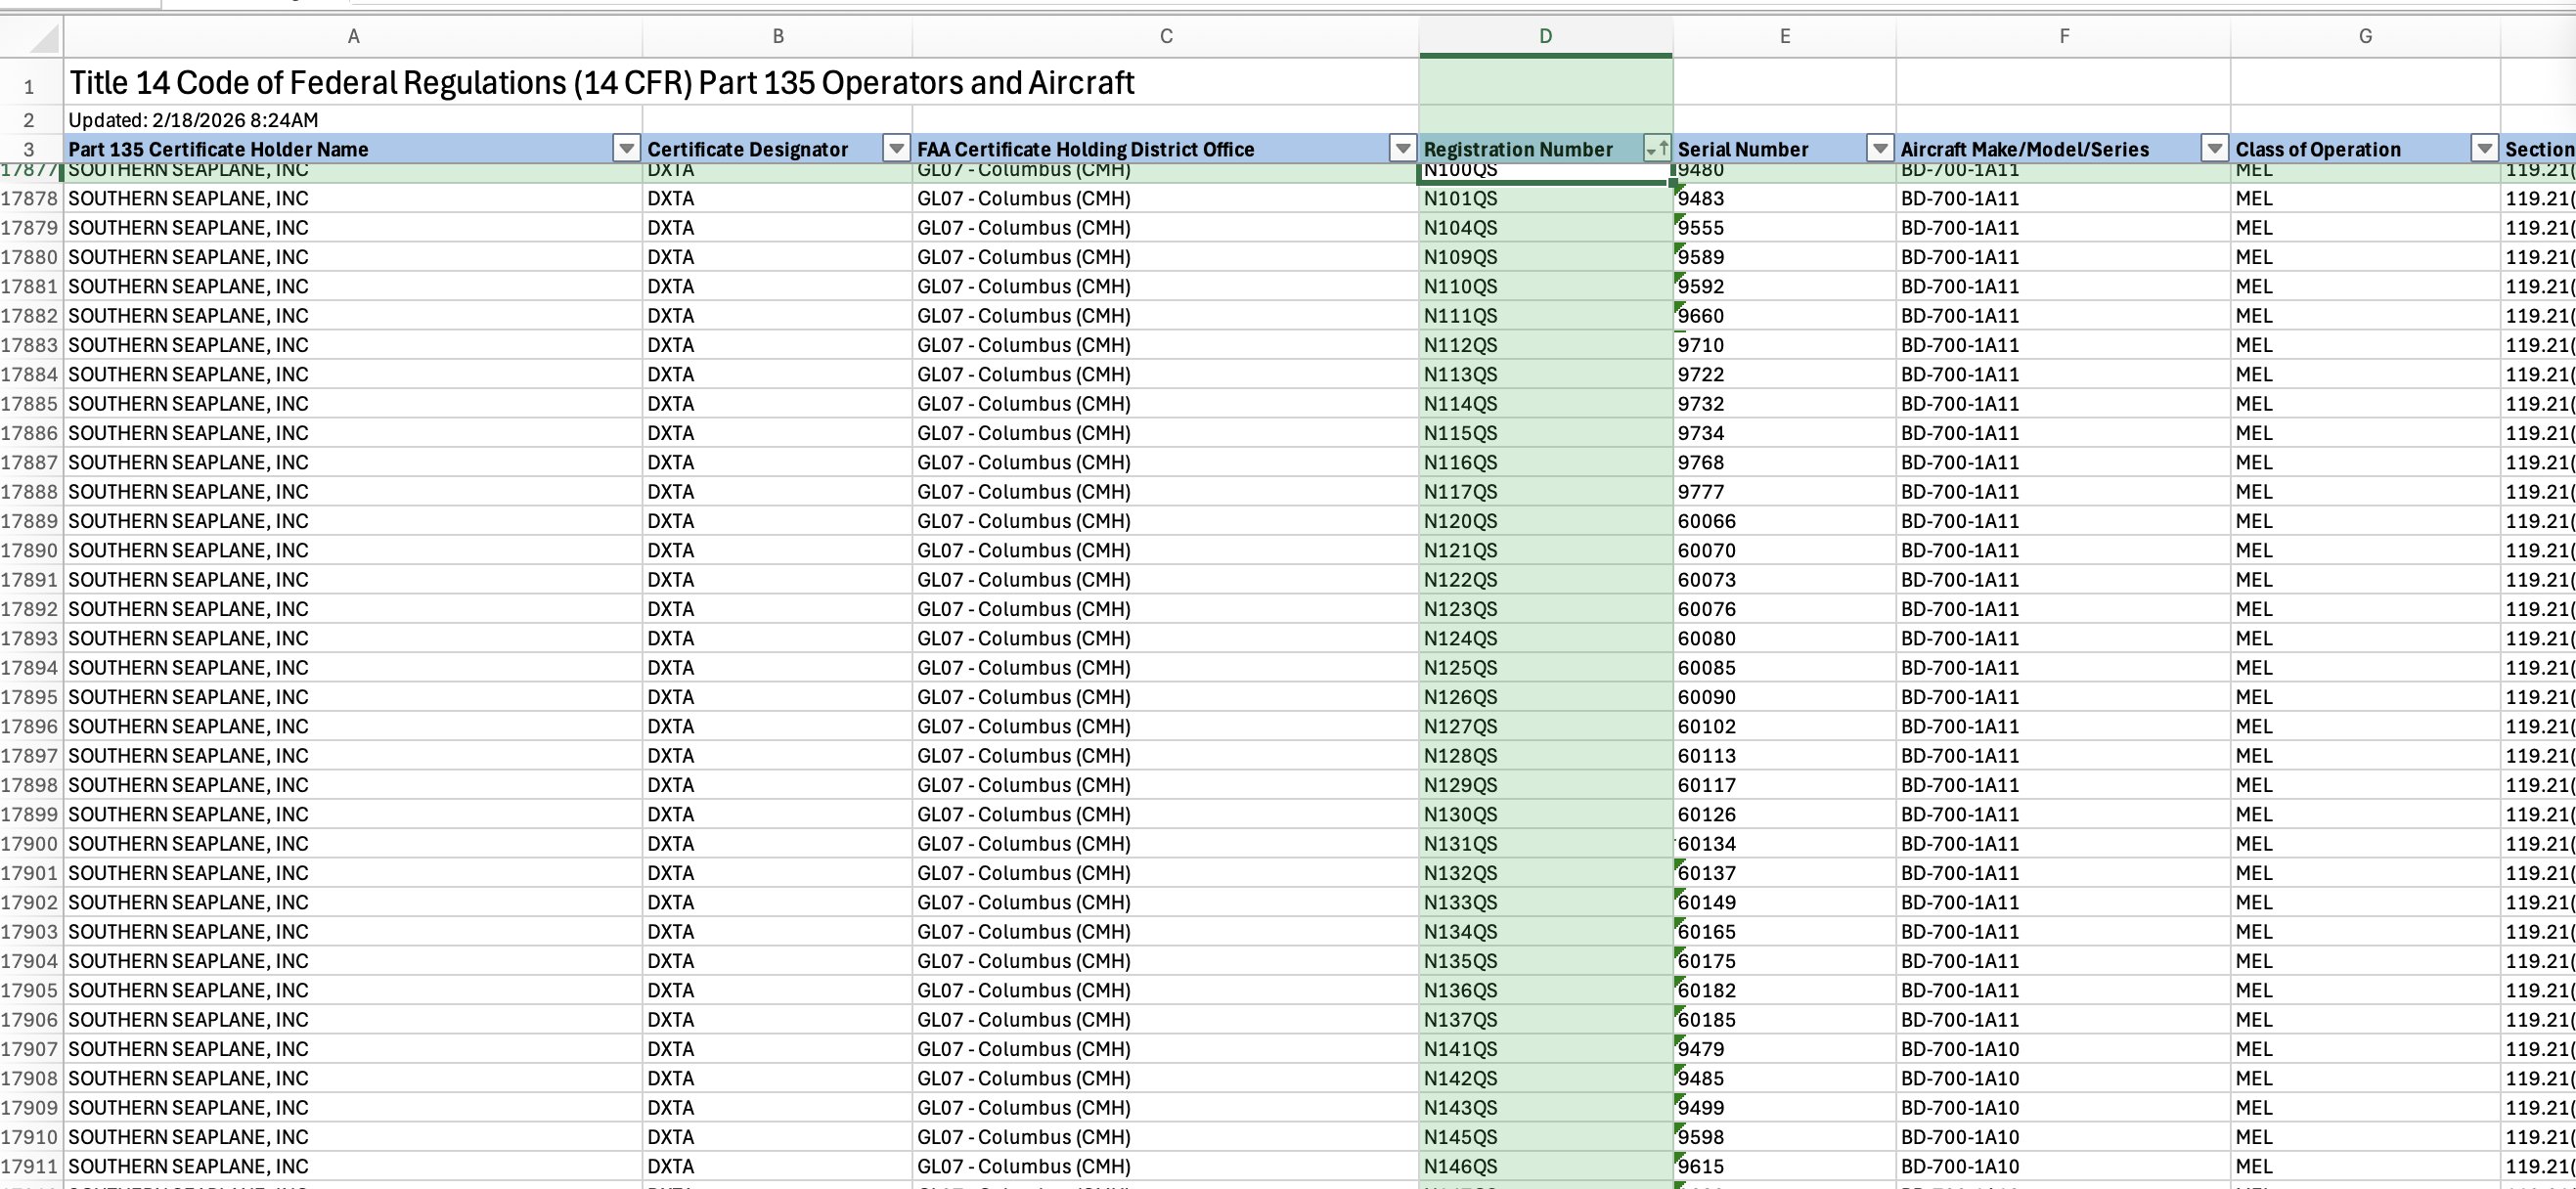
Task: Select column D header
Action: click(1545, 36)
